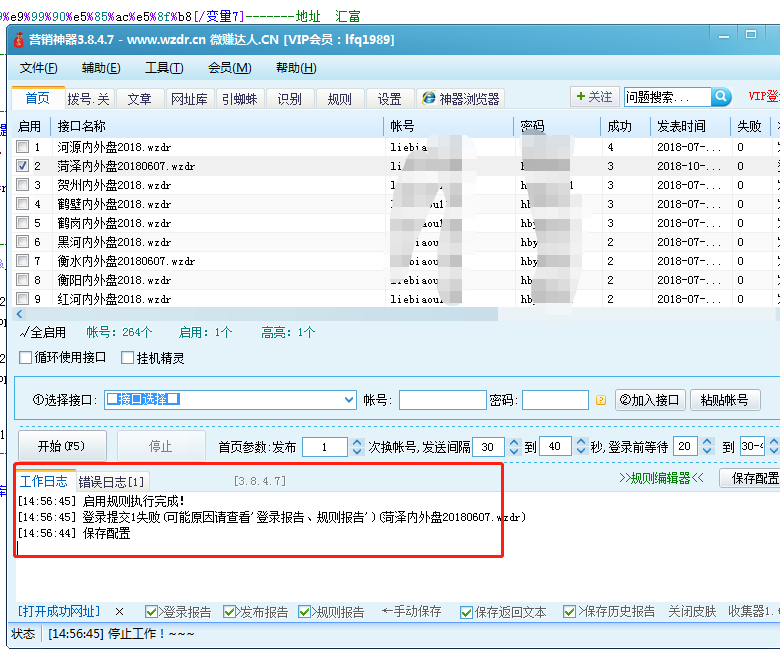Image resolution: width=780 pixels, height=672 pixels.
Task: Decrease 发布 count stepper value
Action: pyautogui.click(x=357, y=451)
